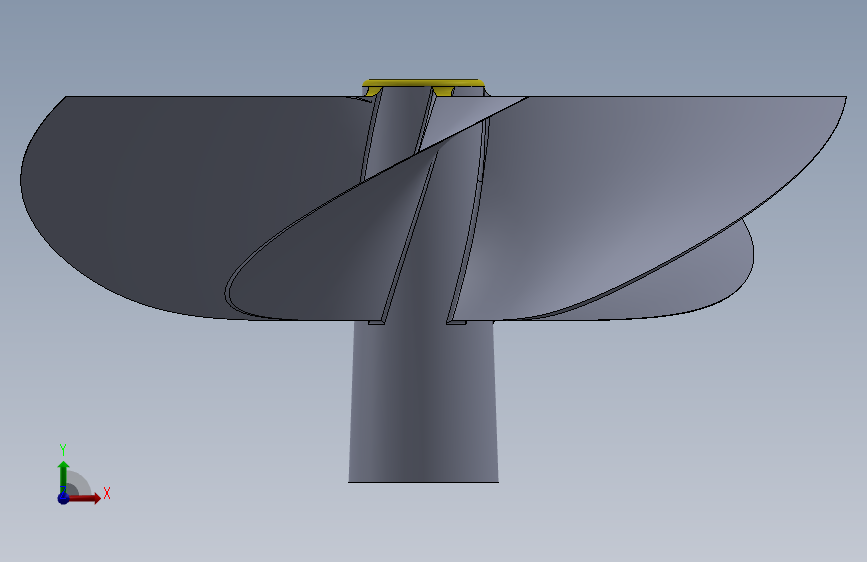
Task: Click the blue Z axis origin ball of the triad
Action: [63, 498]
